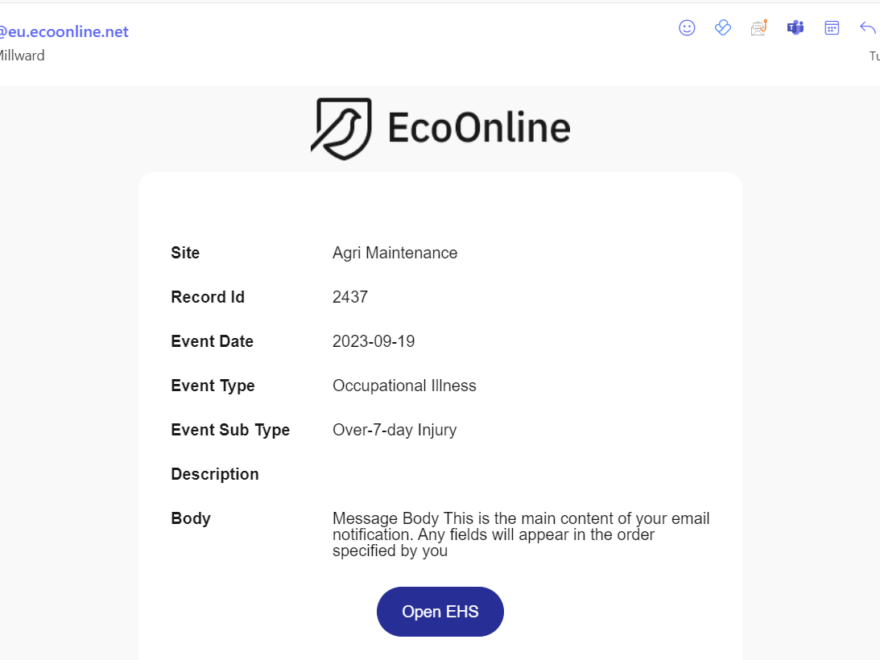Click the Agri Maintenance site value
The width and height of the screenshot is (880, 660).
[395, 253]
